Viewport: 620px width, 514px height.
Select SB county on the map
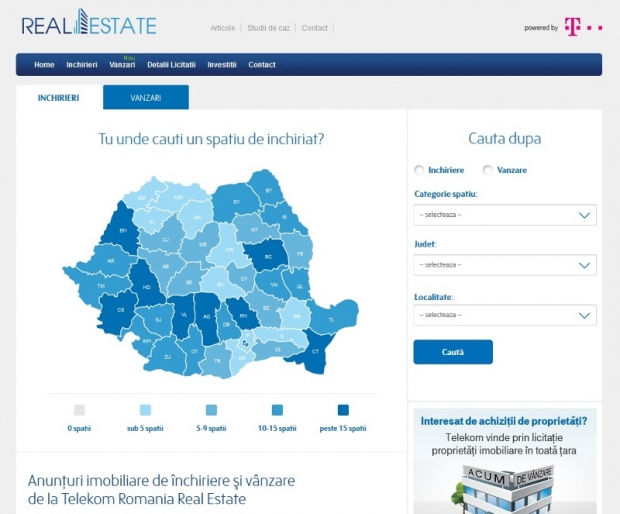tap(189, 282)
